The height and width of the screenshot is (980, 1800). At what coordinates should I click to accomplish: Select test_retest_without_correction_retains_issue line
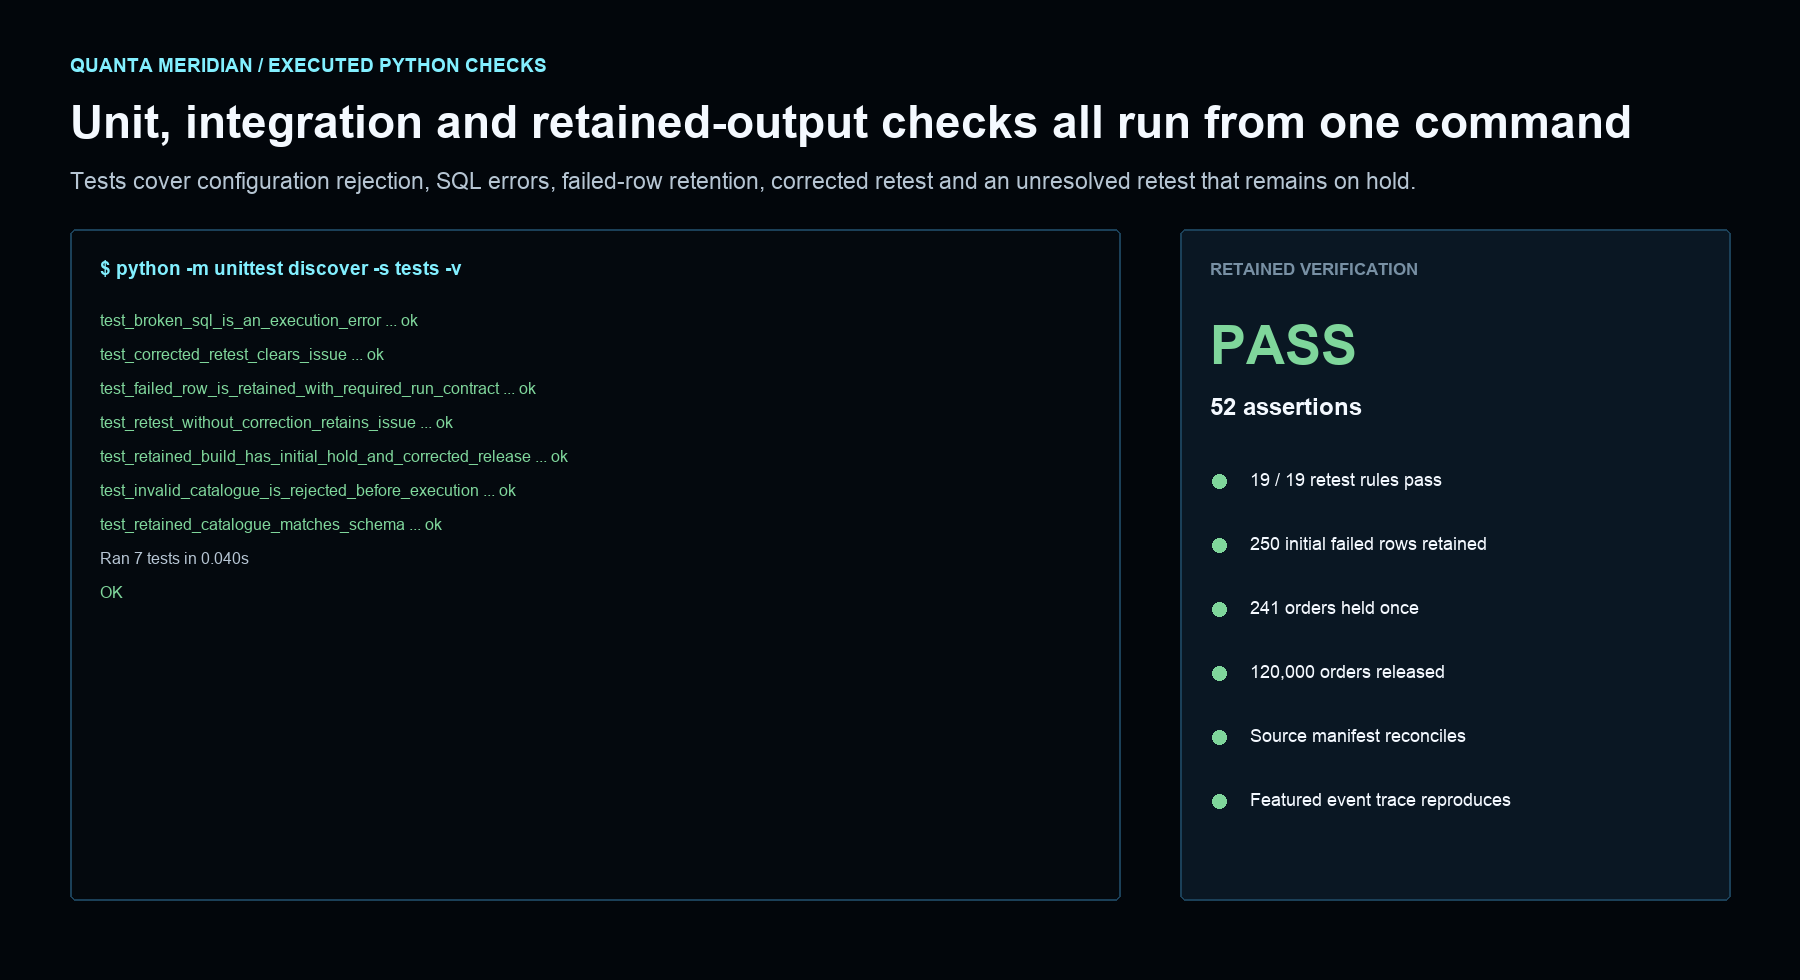(x=276, y=423)
